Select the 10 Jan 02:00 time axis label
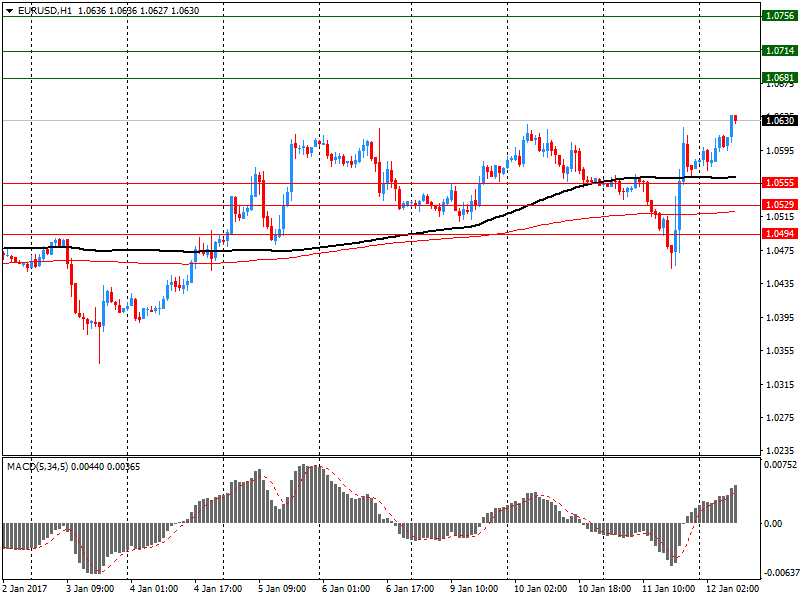The image size is (800, 600). pos(540,589)
